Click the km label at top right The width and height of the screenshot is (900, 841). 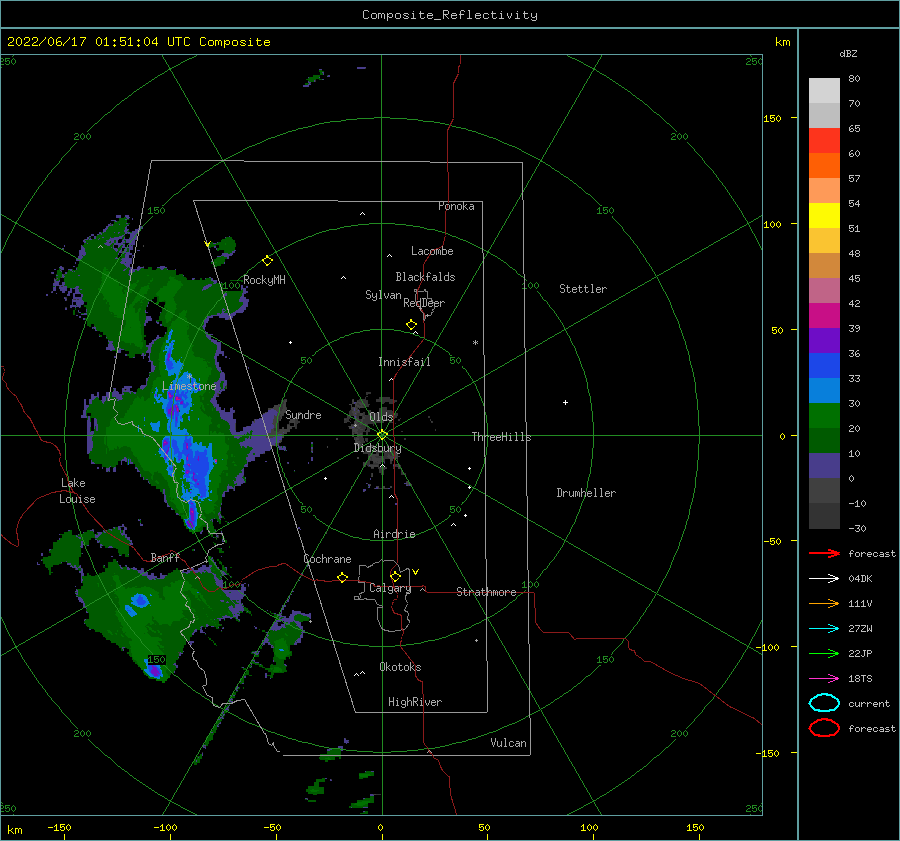782,42
